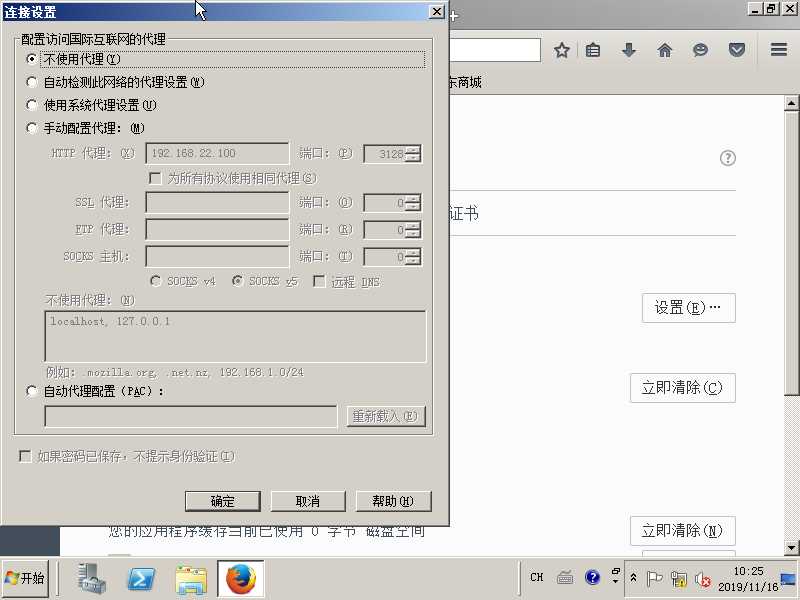The width and height of the screenshot is (800, 600).
Task: Toggle 远程 DNS checkbox
Action: tap(319, 282)
